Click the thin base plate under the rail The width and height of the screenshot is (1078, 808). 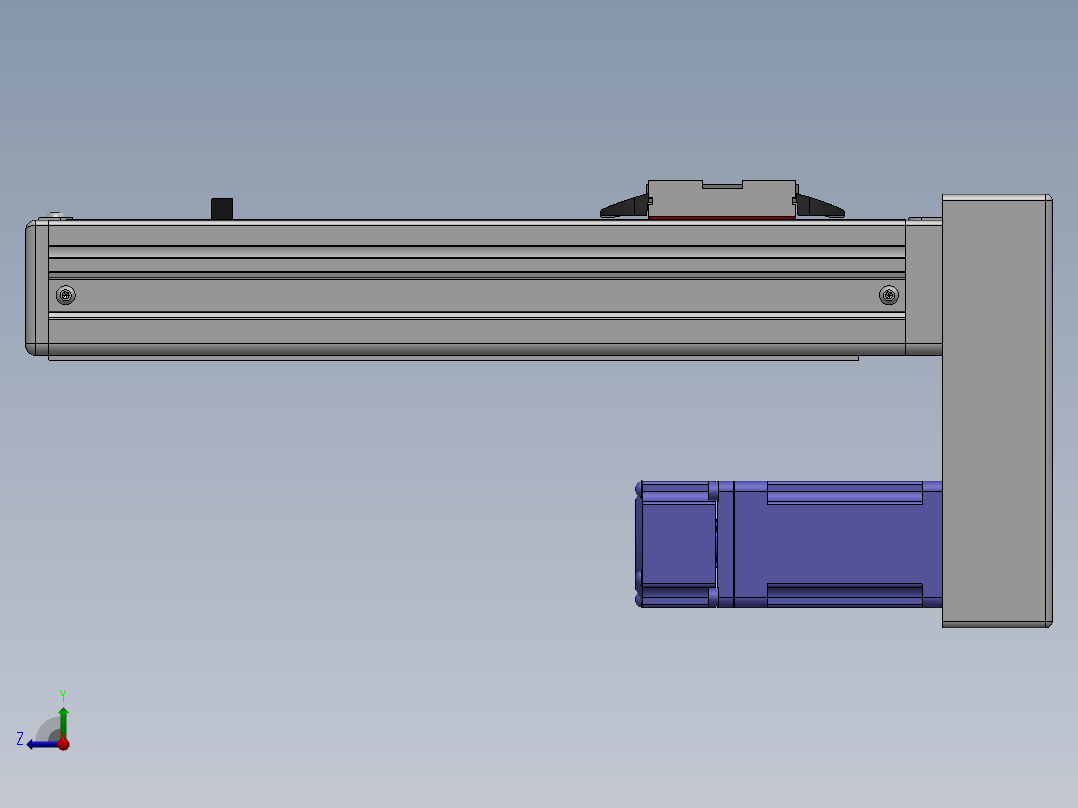click(450, 358)
